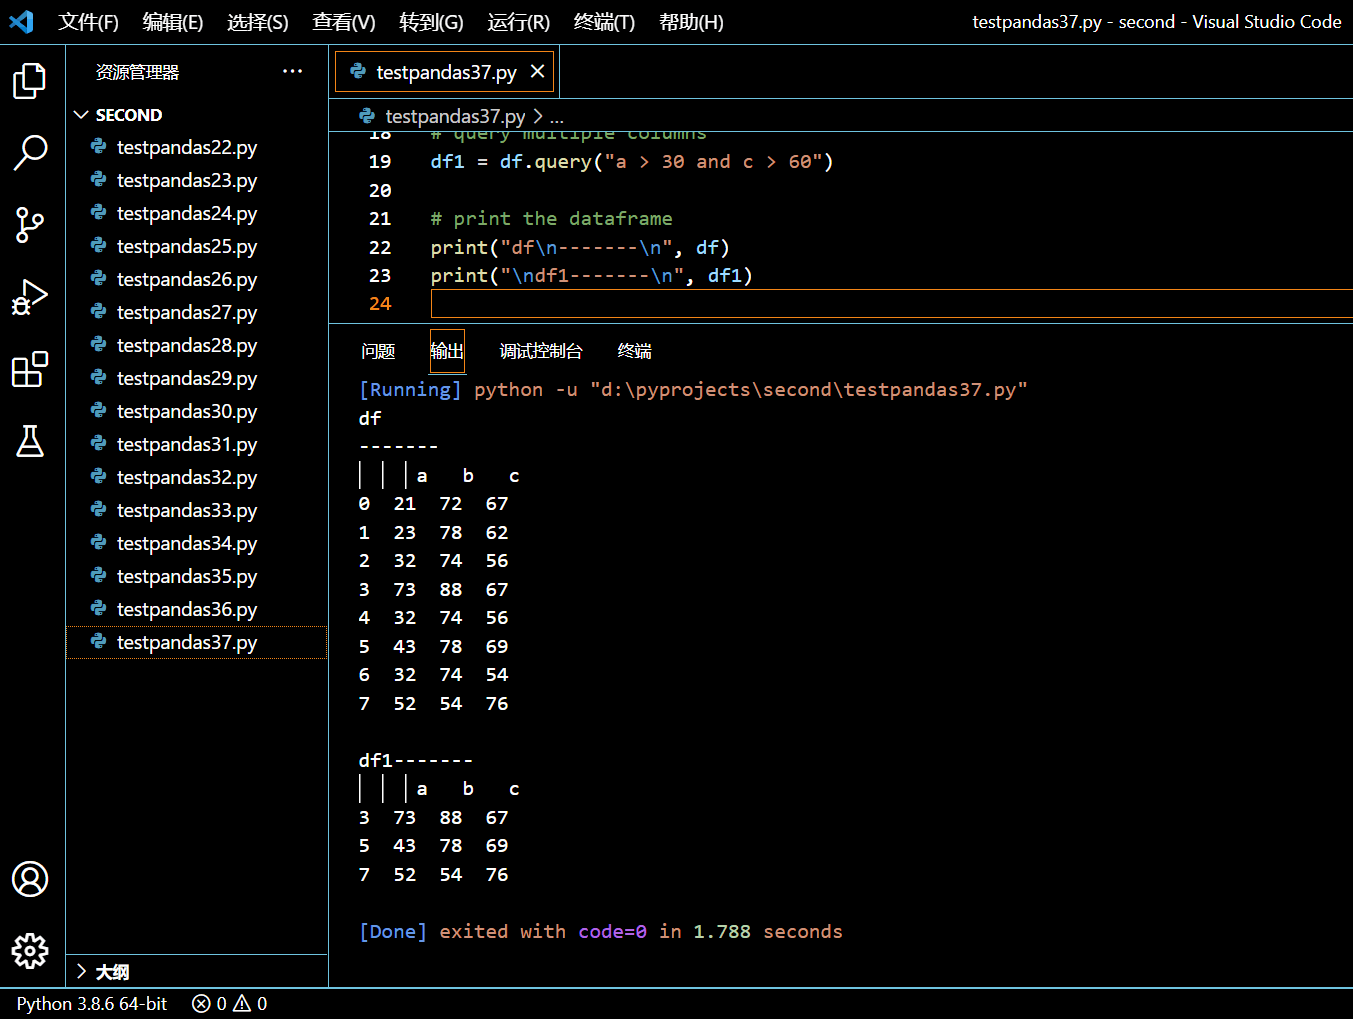Screen dimensions: 1353x1019
Task: Open the 查看(V) menu
Action: 344,22
